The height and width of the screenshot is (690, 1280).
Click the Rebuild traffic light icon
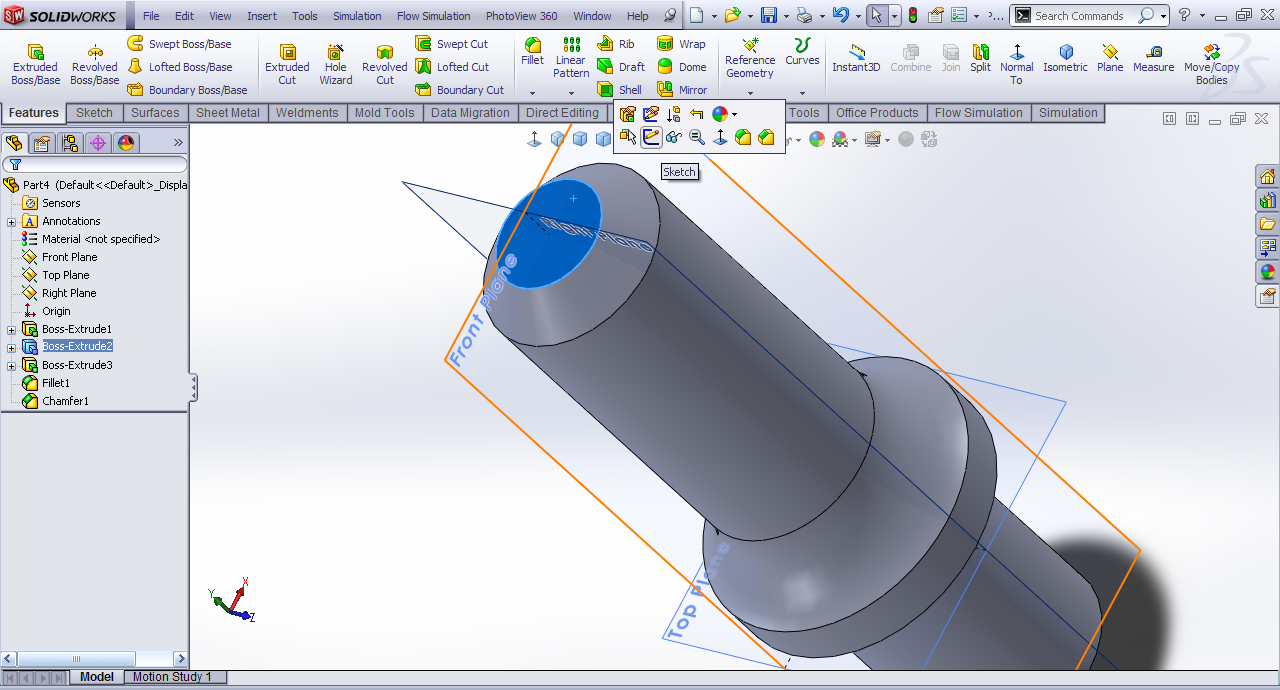[x=912, y=16]
